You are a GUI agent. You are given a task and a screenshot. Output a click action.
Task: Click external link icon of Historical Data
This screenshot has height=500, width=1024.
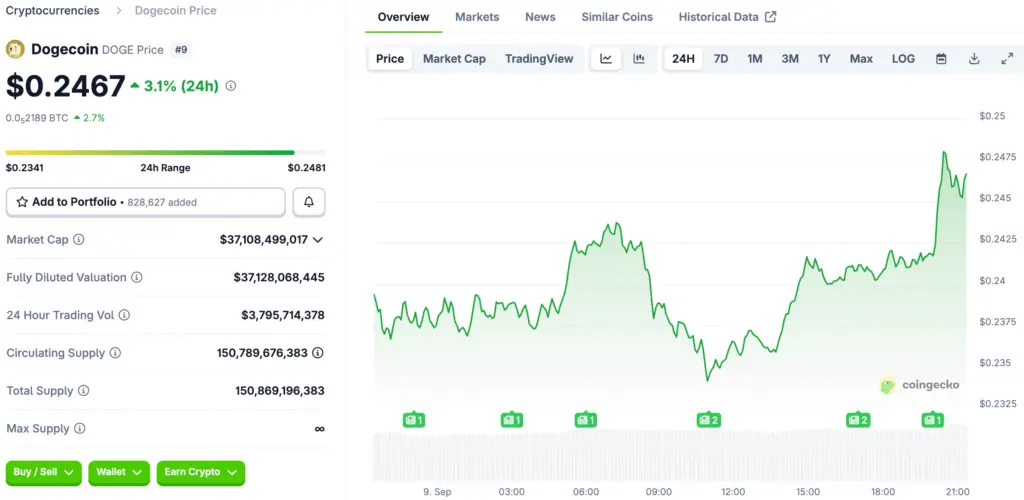click(x=771, y=17)
